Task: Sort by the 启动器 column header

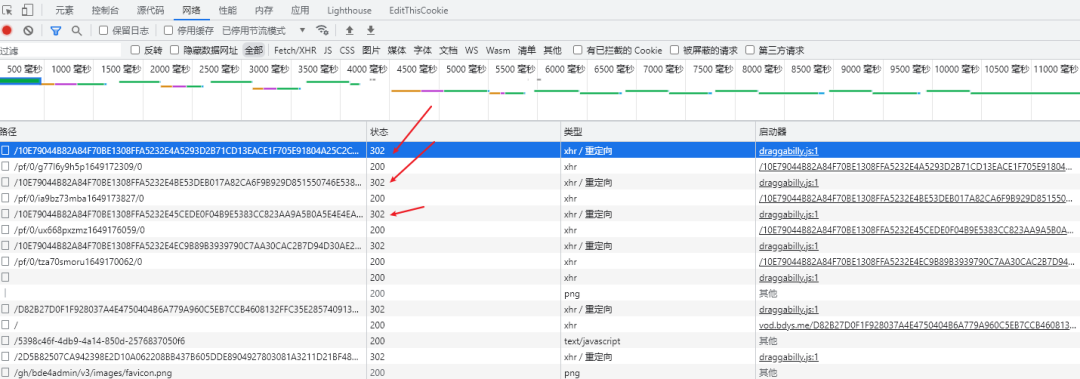Action: [917, 131]
